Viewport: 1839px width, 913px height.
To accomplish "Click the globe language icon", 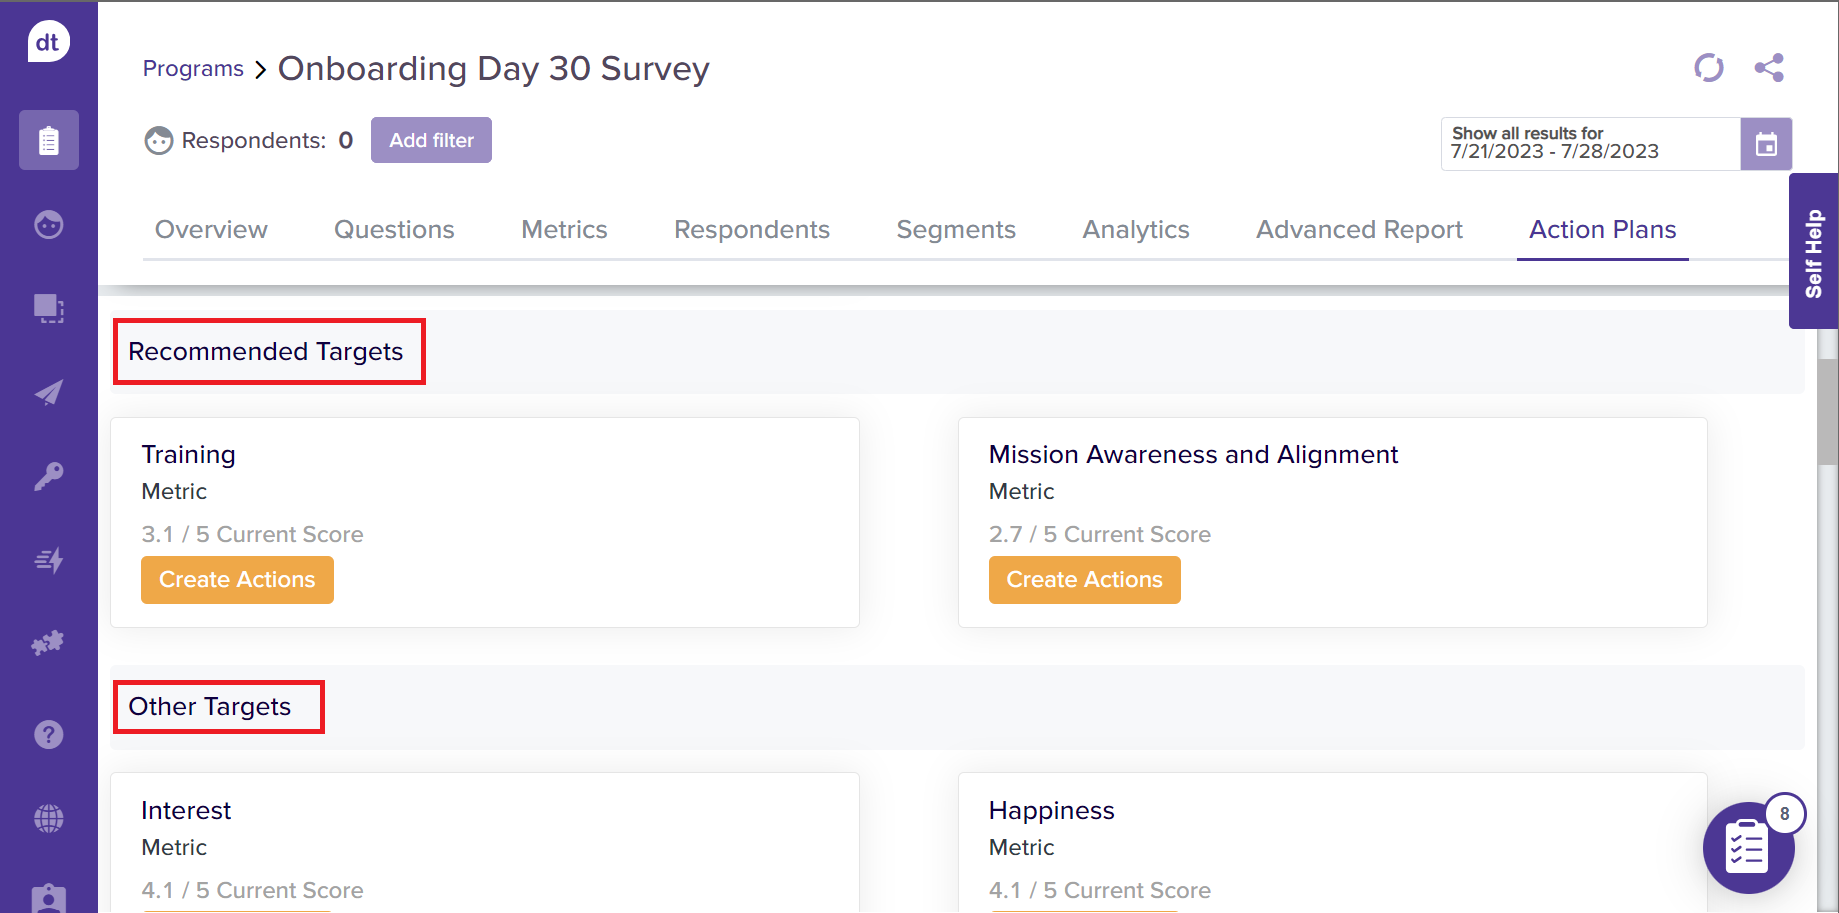I will click(x=49, y=819).
